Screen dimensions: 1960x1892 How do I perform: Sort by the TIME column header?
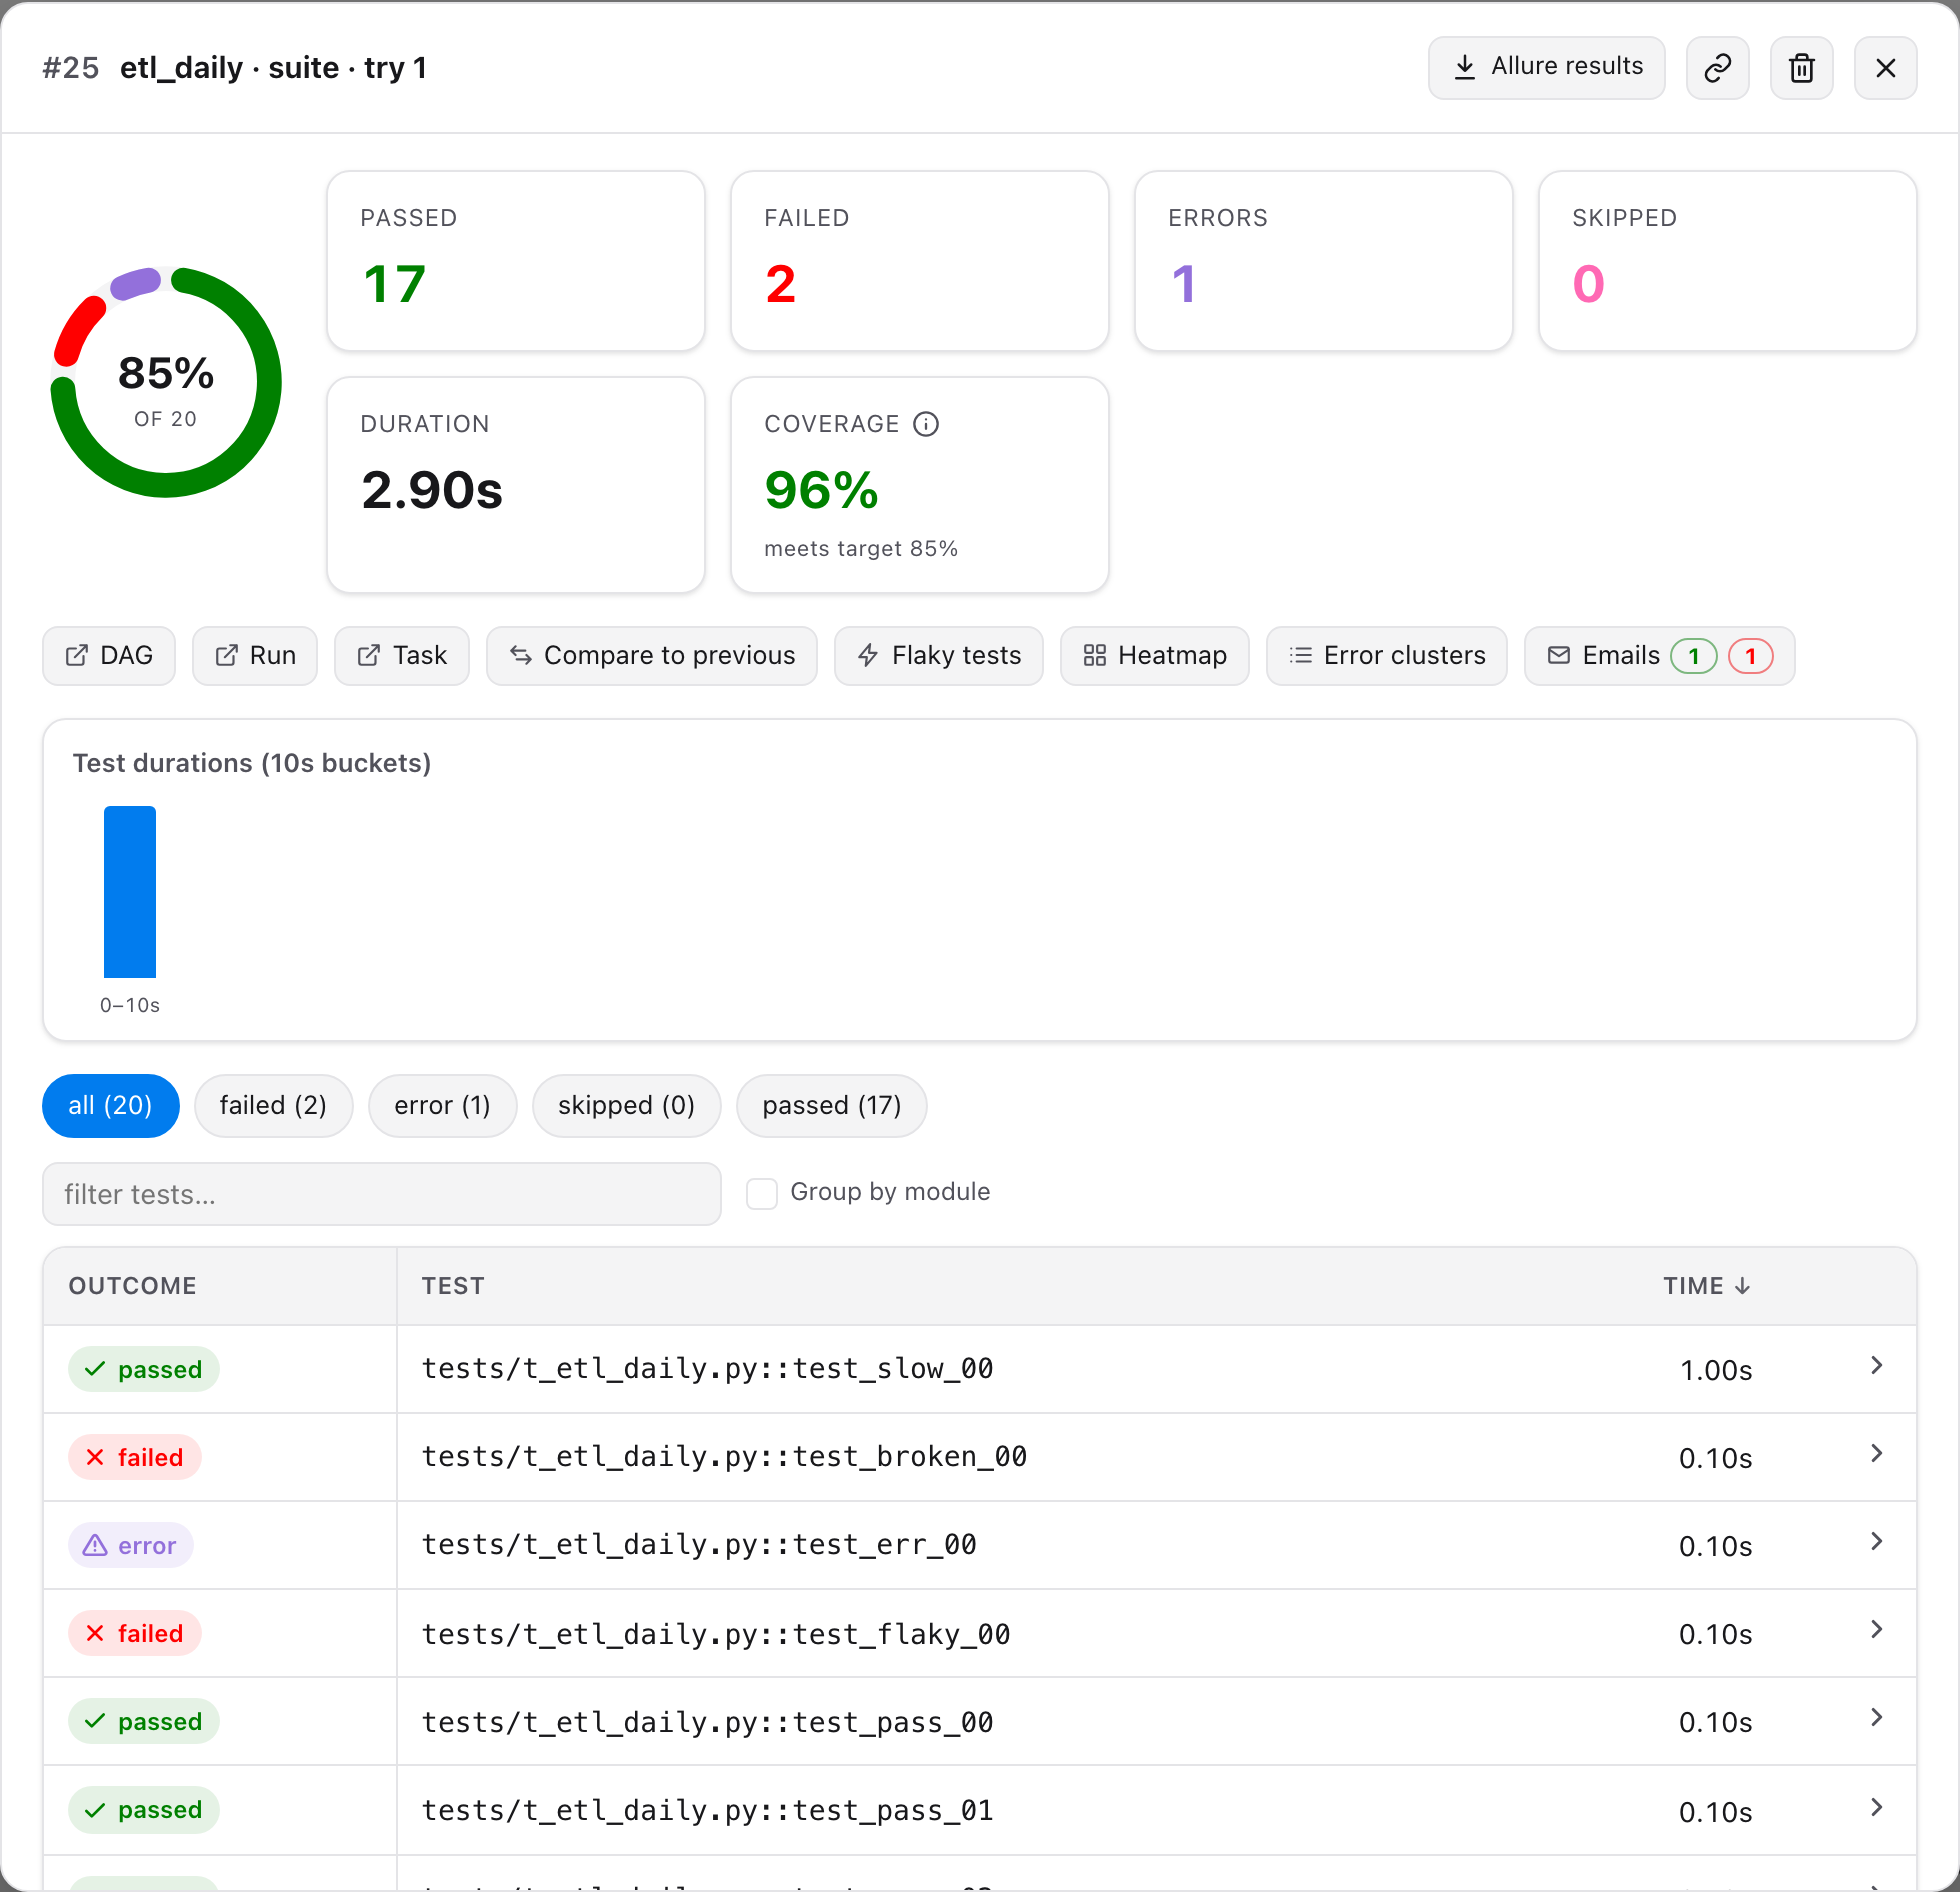1707,1286
